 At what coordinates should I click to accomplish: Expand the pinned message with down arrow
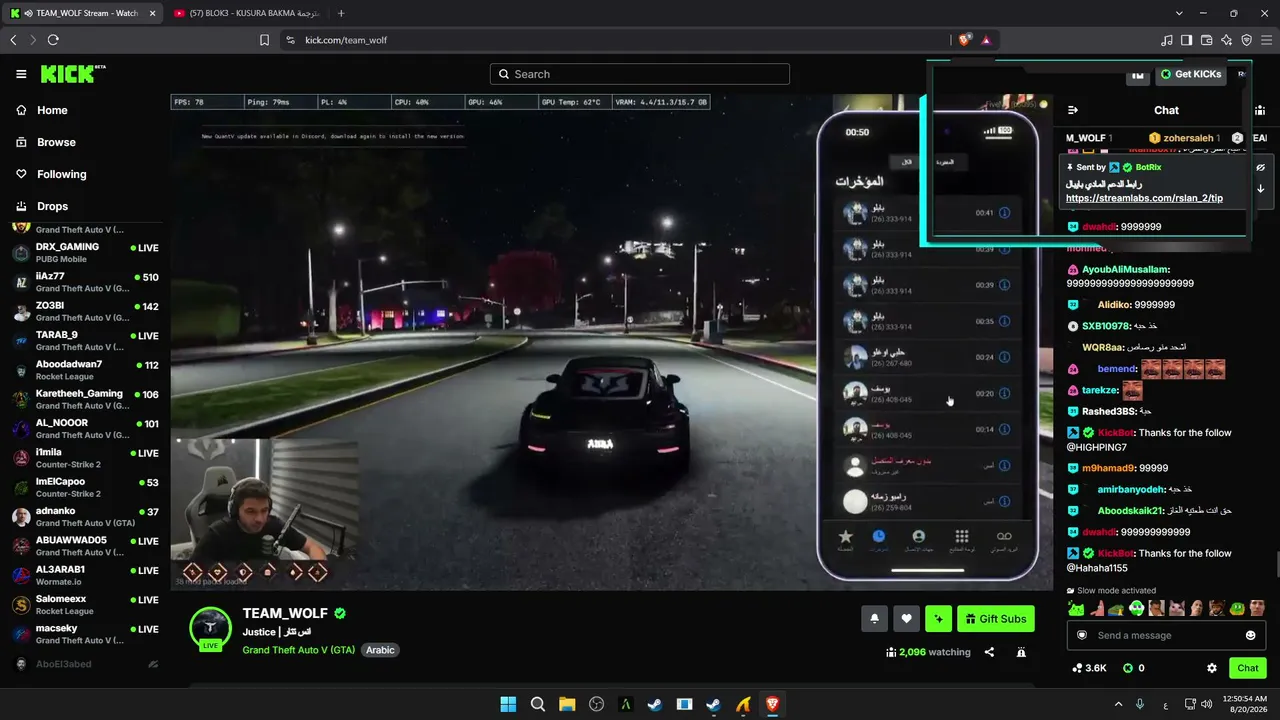tap(1260, 189)
